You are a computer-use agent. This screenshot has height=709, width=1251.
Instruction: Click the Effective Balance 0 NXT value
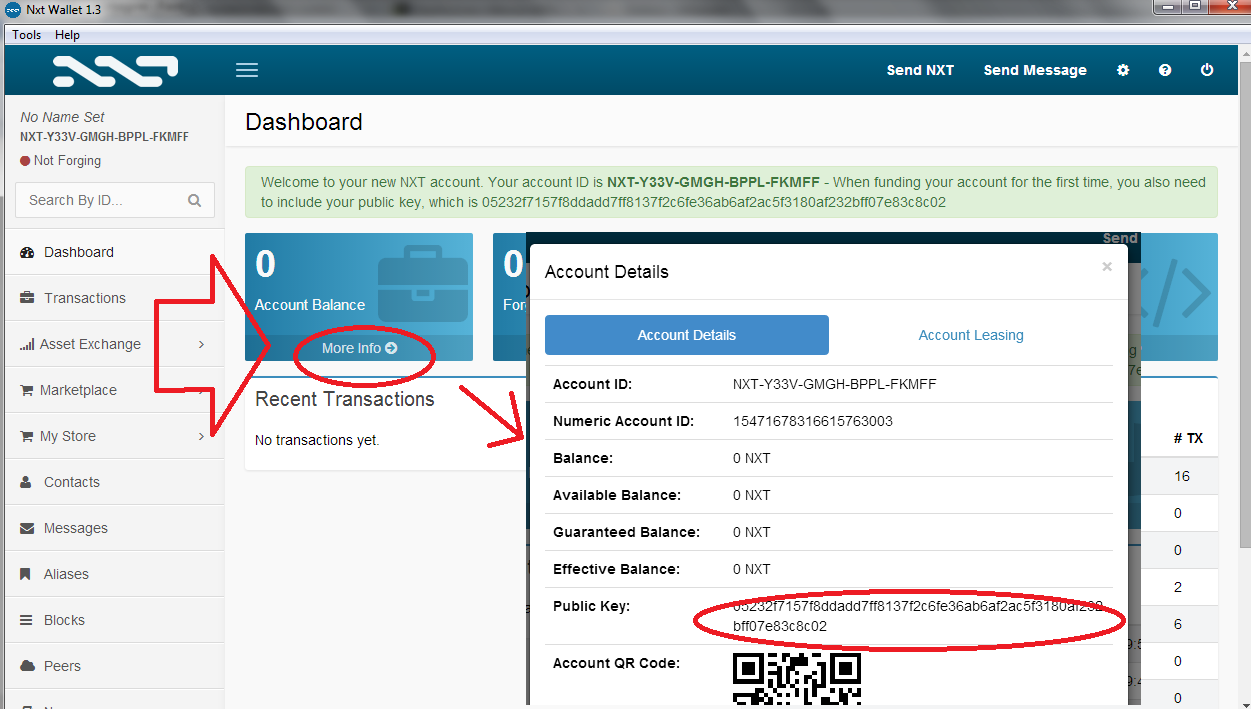pos(752,569)
